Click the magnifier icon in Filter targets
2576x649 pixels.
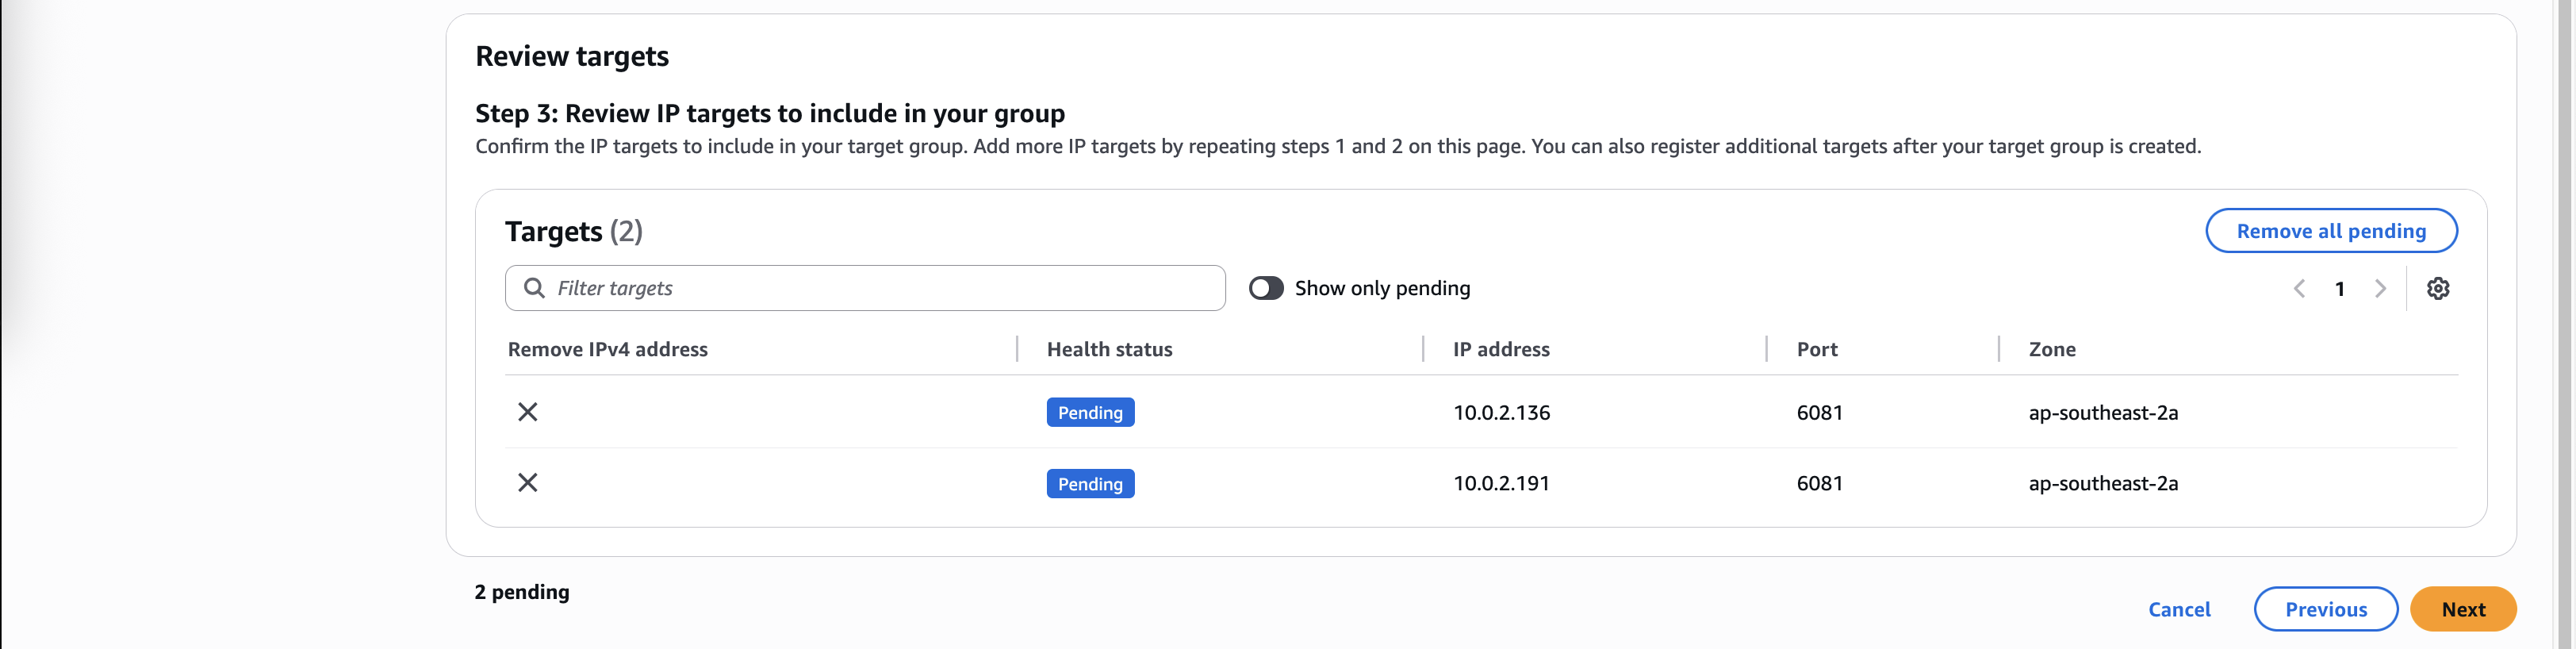[x=535, y=288]
